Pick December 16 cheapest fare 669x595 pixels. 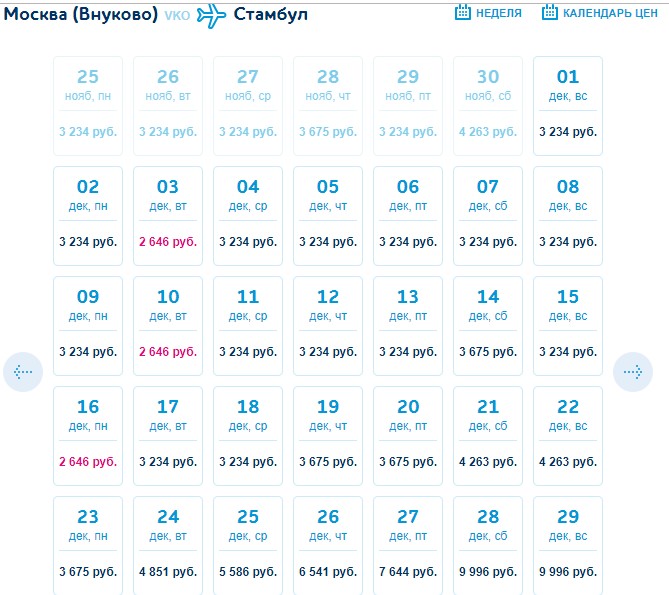pyautogui.click(x=88, y=436)
